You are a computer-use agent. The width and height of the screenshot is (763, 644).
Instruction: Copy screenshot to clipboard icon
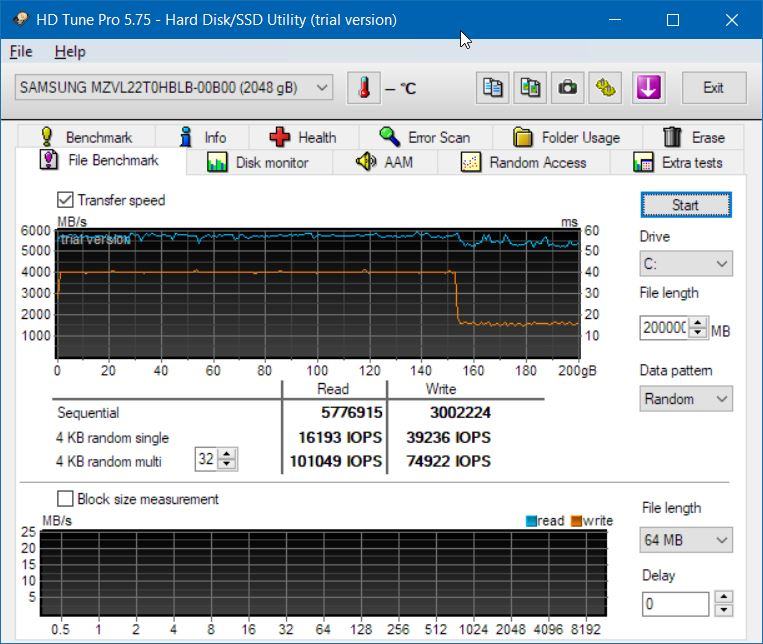[530, 88]
